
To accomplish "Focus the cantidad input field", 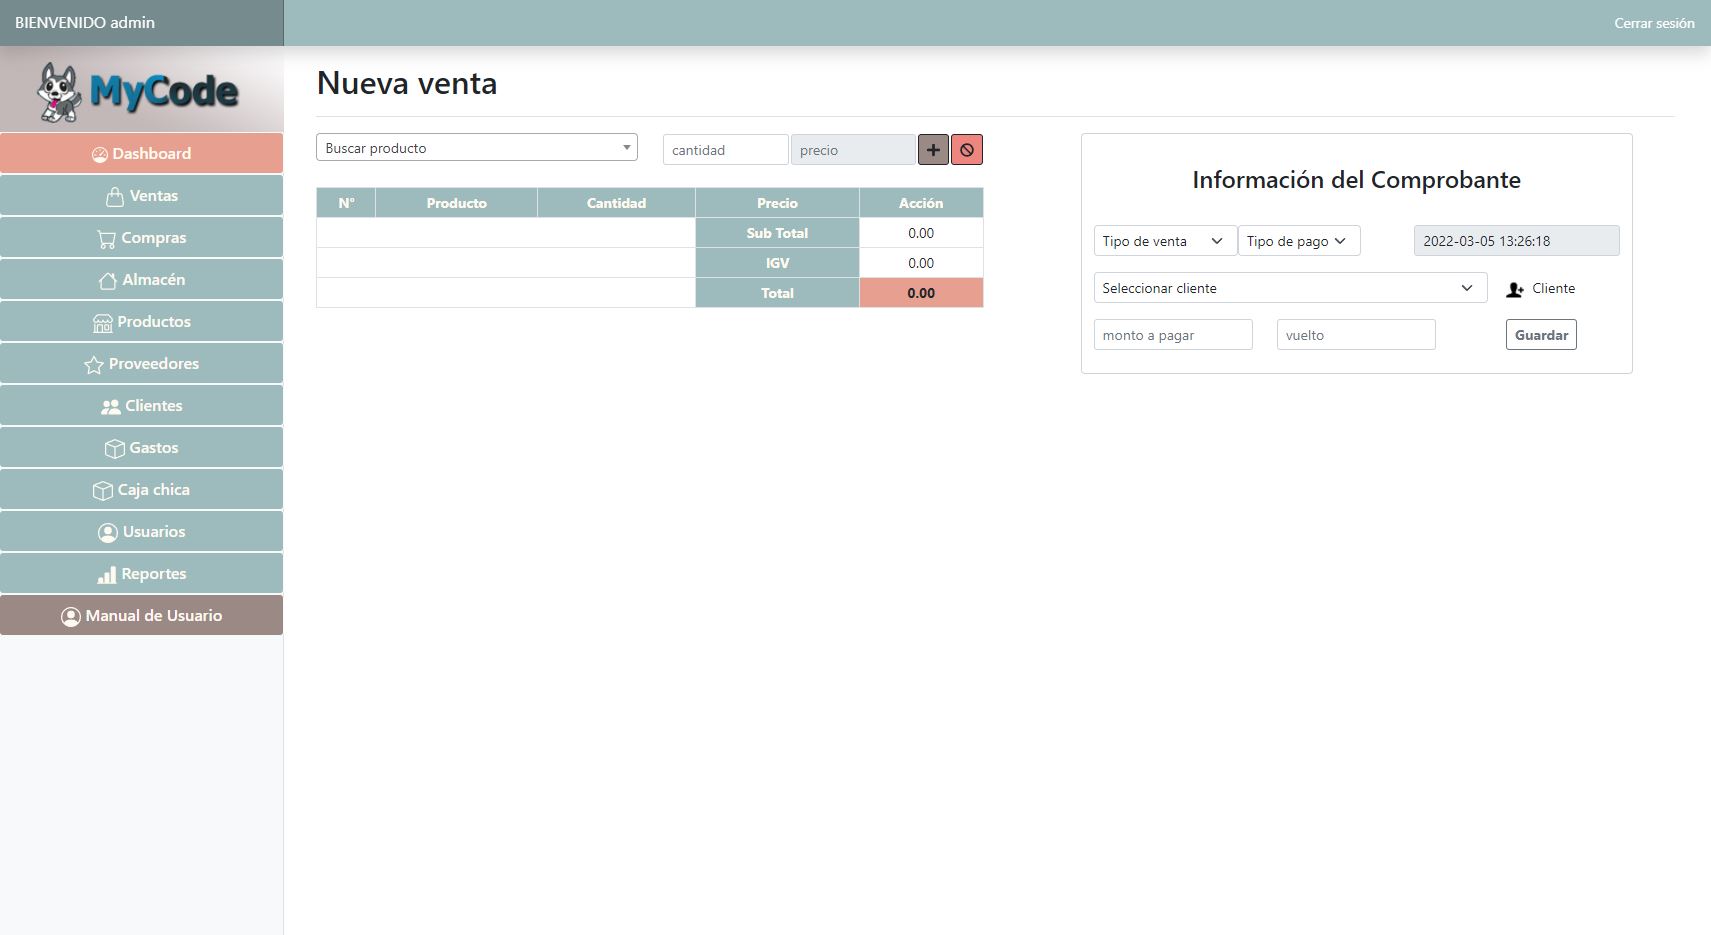I will (x=725, y=150).
